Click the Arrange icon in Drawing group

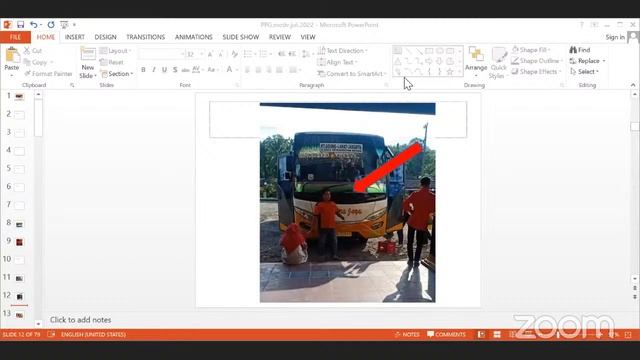coord(476,54)
